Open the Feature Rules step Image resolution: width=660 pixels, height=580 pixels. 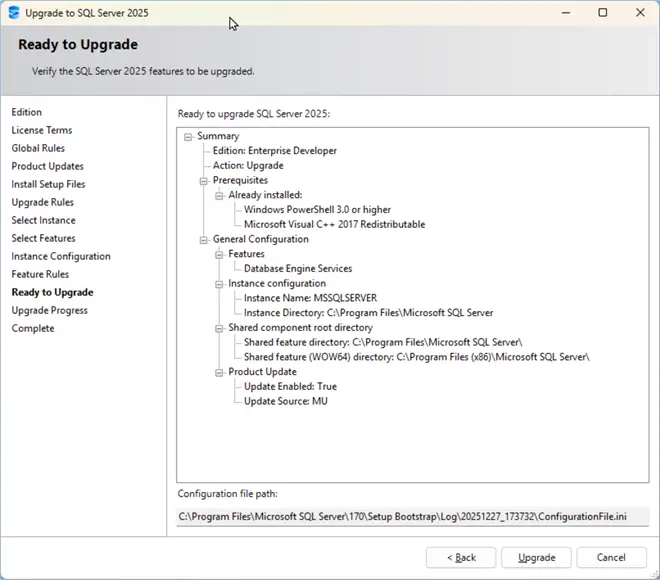coord(40,274)
